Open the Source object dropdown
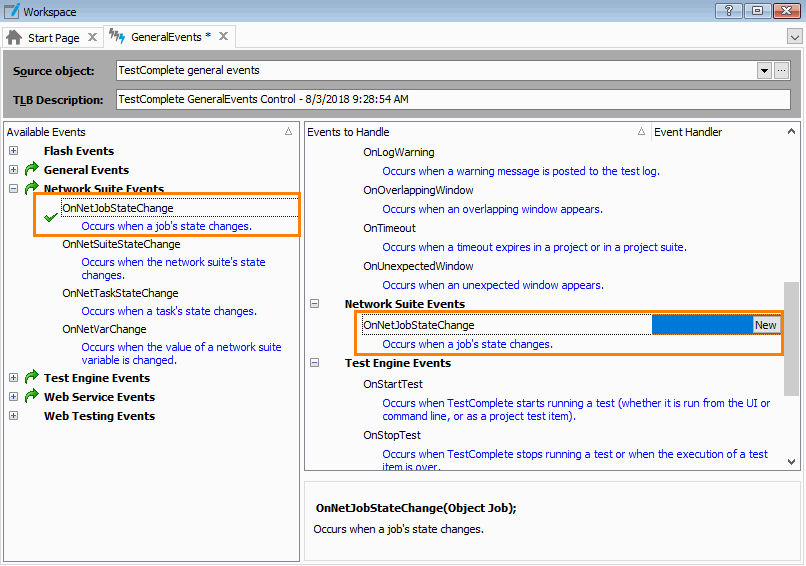This screenshot has height=566, width=806. click(x=764, y=71)
